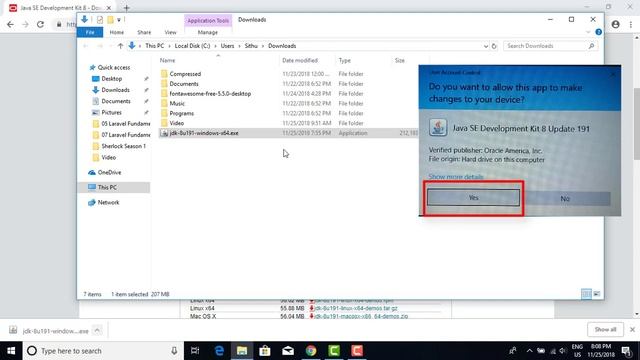This screenshot has width=640, height=360.
Task: Sort by Date modified column header
Action: pos(300,60)
